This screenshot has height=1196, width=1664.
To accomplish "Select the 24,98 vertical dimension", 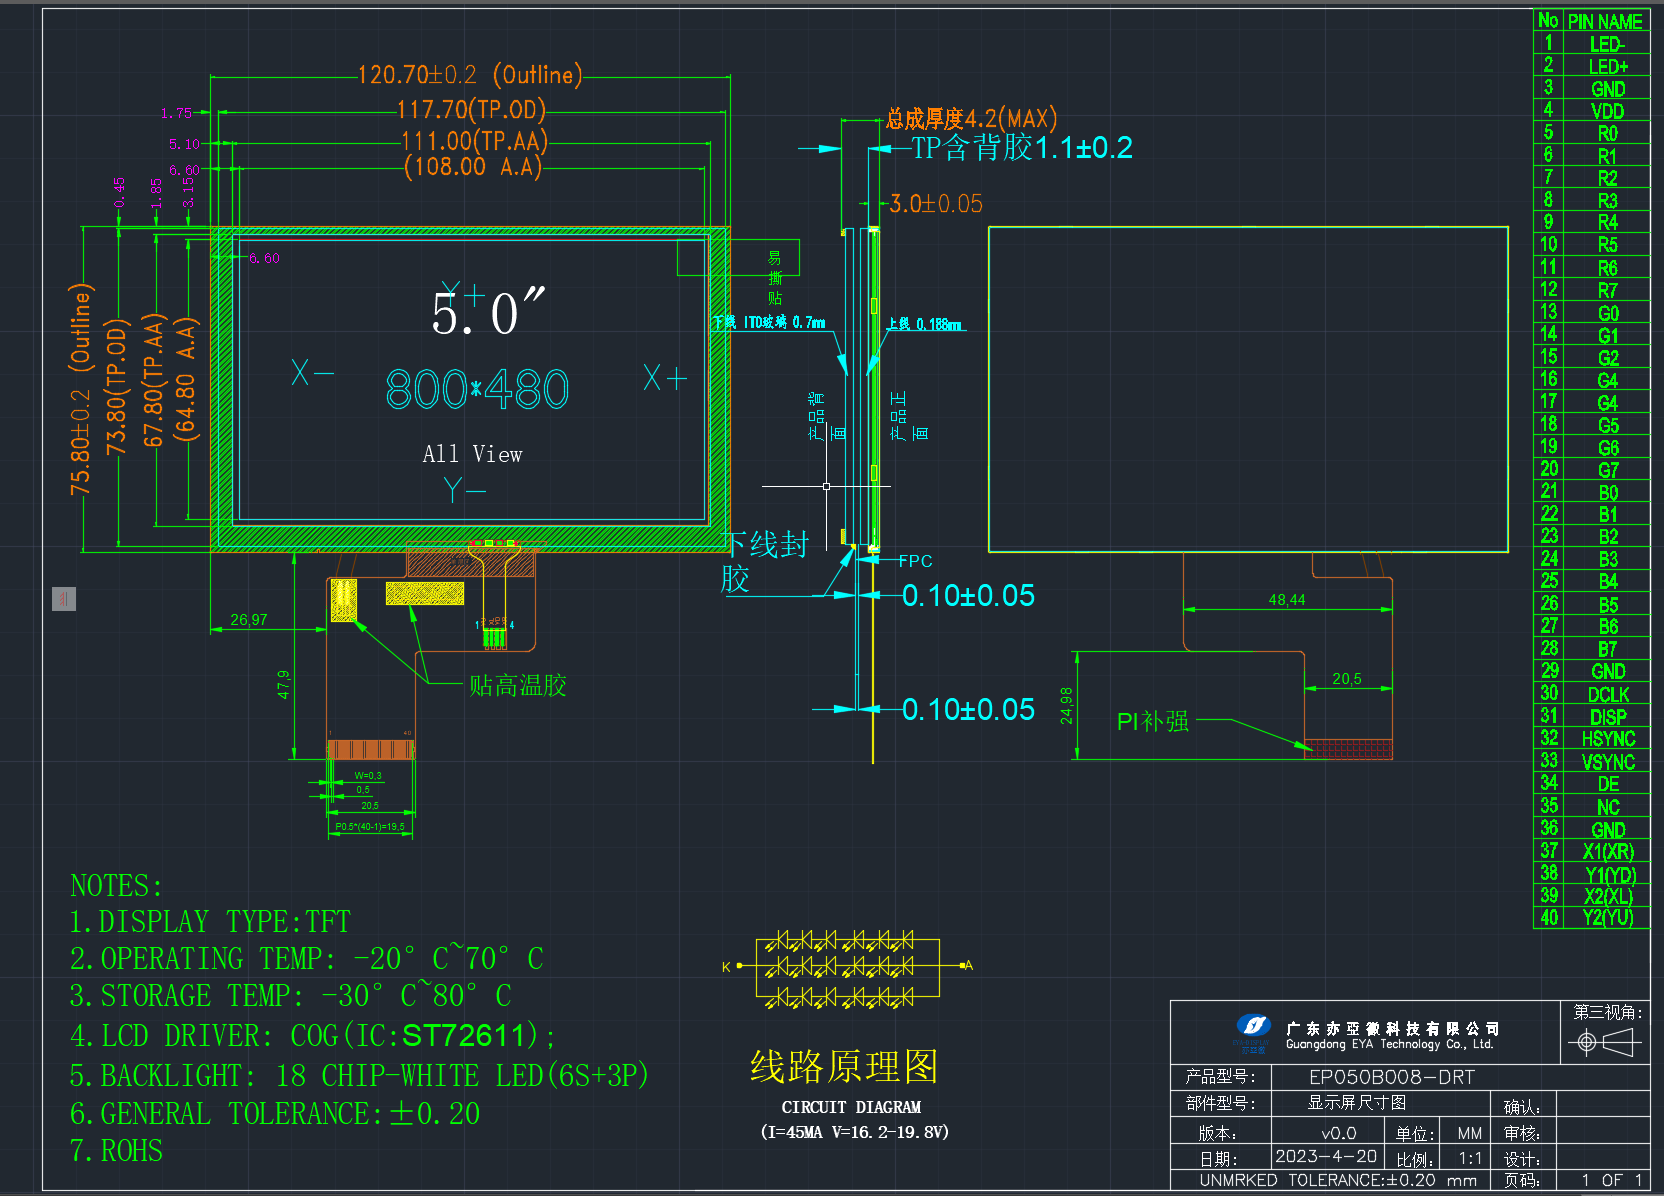I will (1066, 705).
